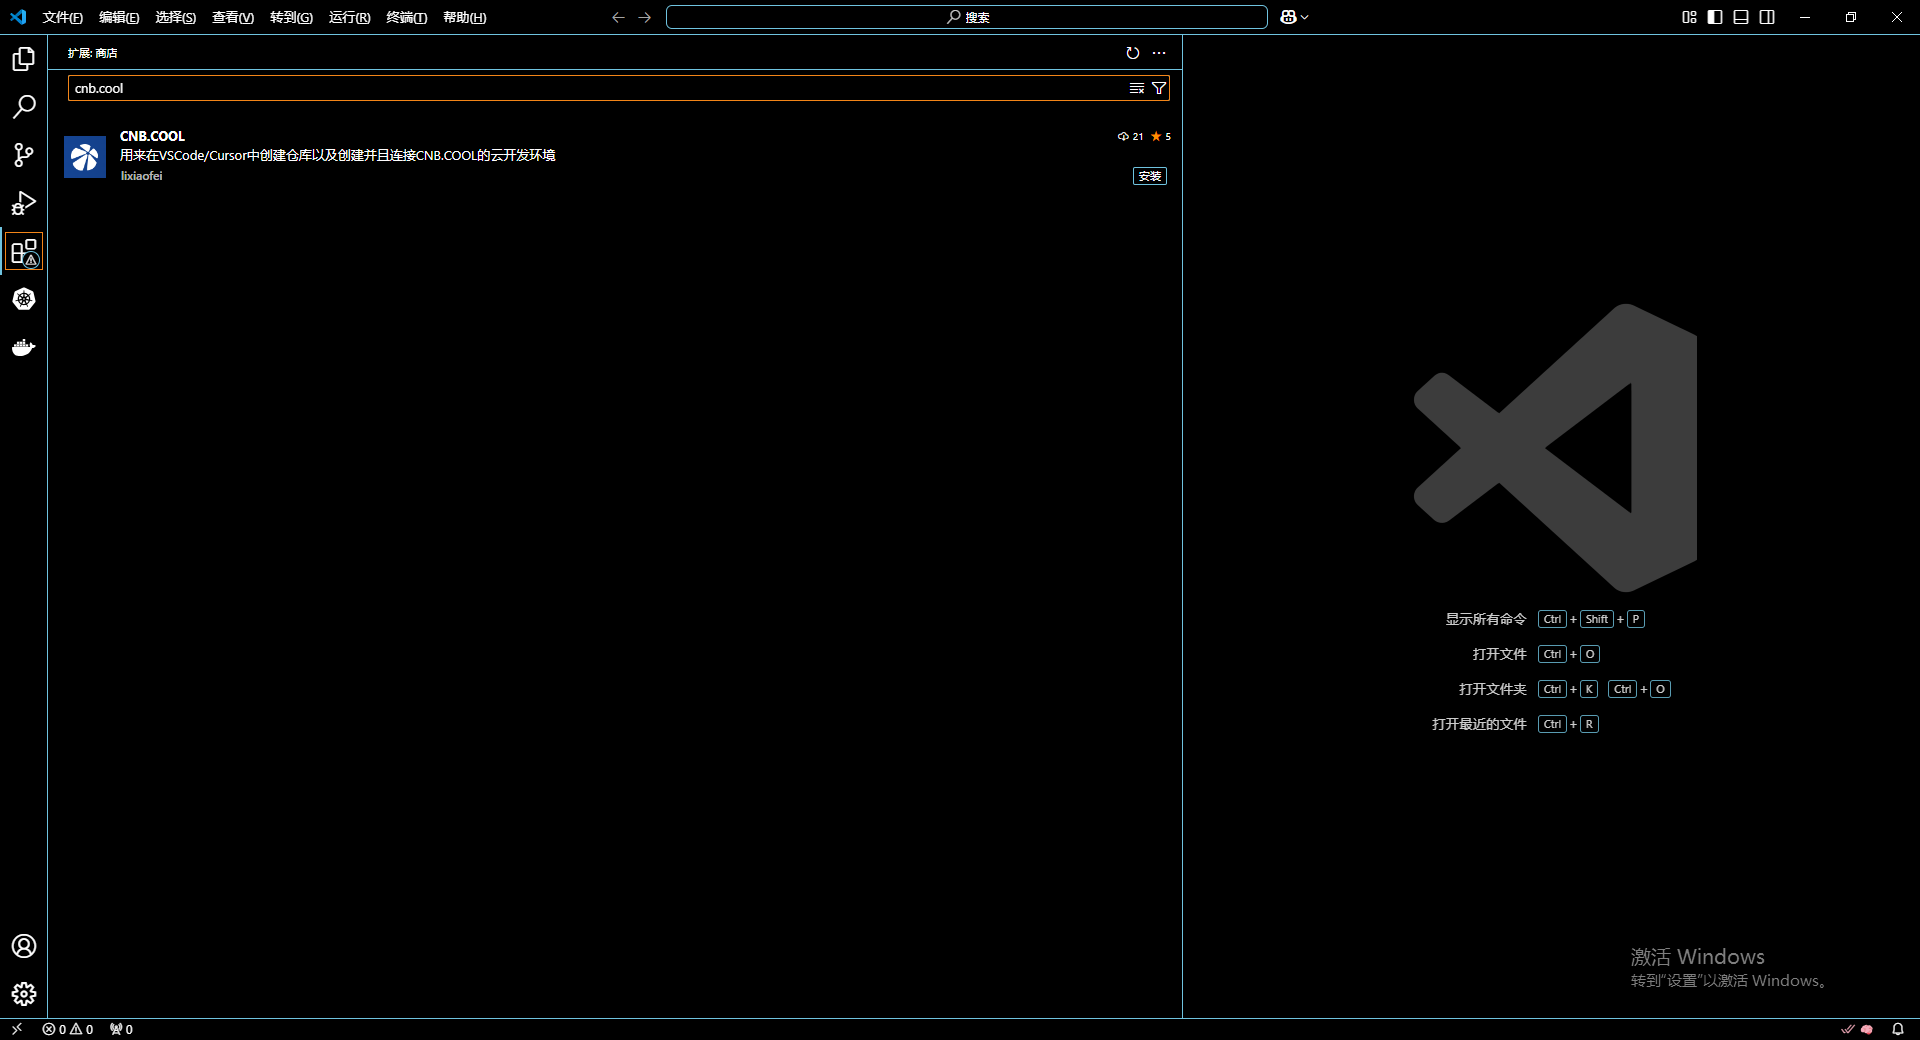Open the Explorer view in activity bar
Image resolution: width=1920 pixels, height=1040 pixels.
pyautogui.click(x=24, y=59)
